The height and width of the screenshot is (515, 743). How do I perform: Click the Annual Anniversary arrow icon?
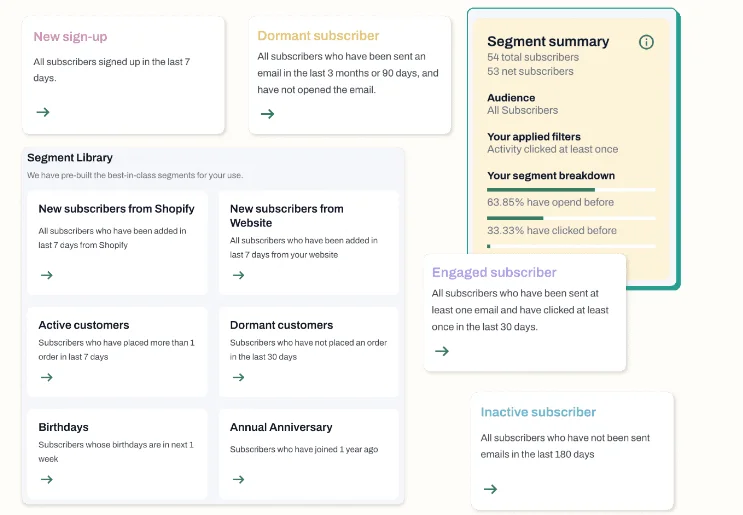pyautogui.click(x=238, y=479)
